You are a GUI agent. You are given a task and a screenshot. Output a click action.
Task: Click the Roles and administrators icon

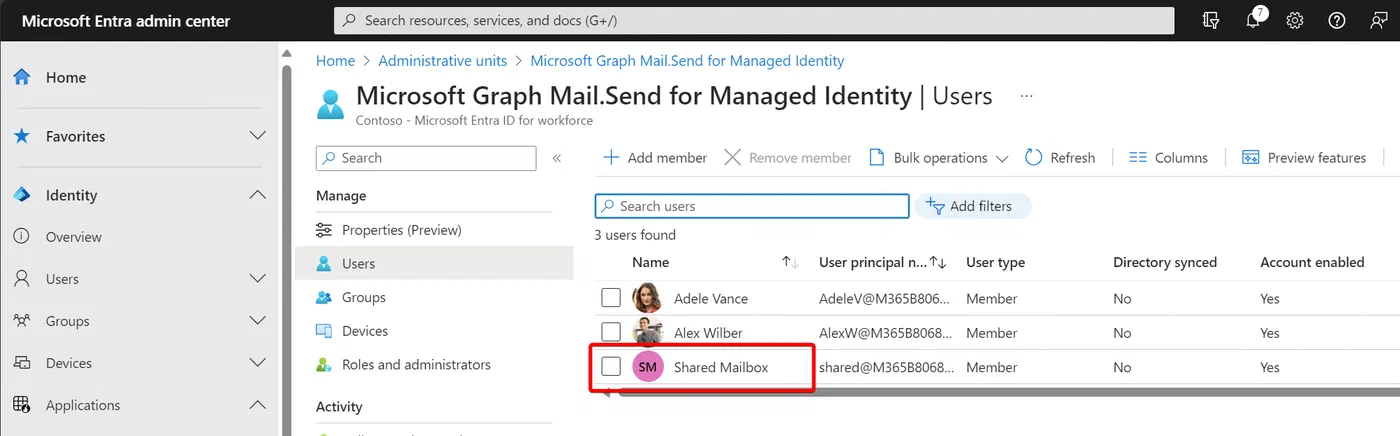point(324,365)
